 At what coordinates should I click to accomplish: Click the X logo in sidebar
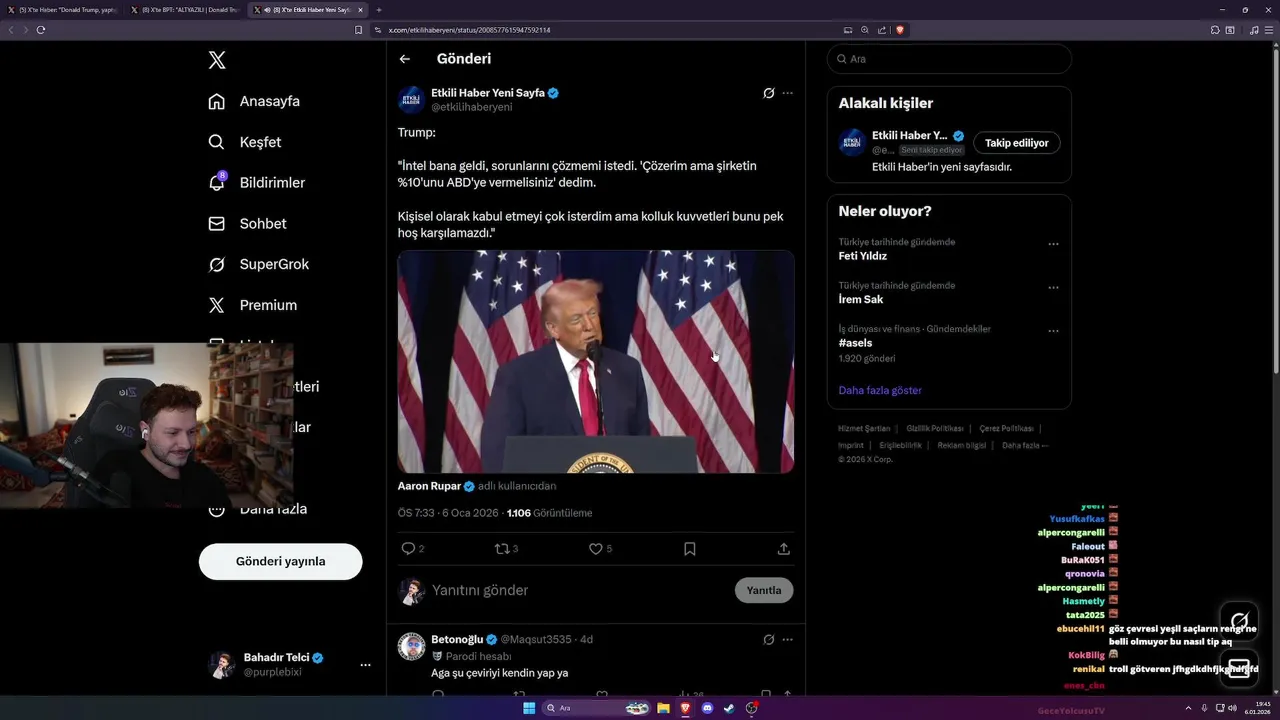(217, 60)
